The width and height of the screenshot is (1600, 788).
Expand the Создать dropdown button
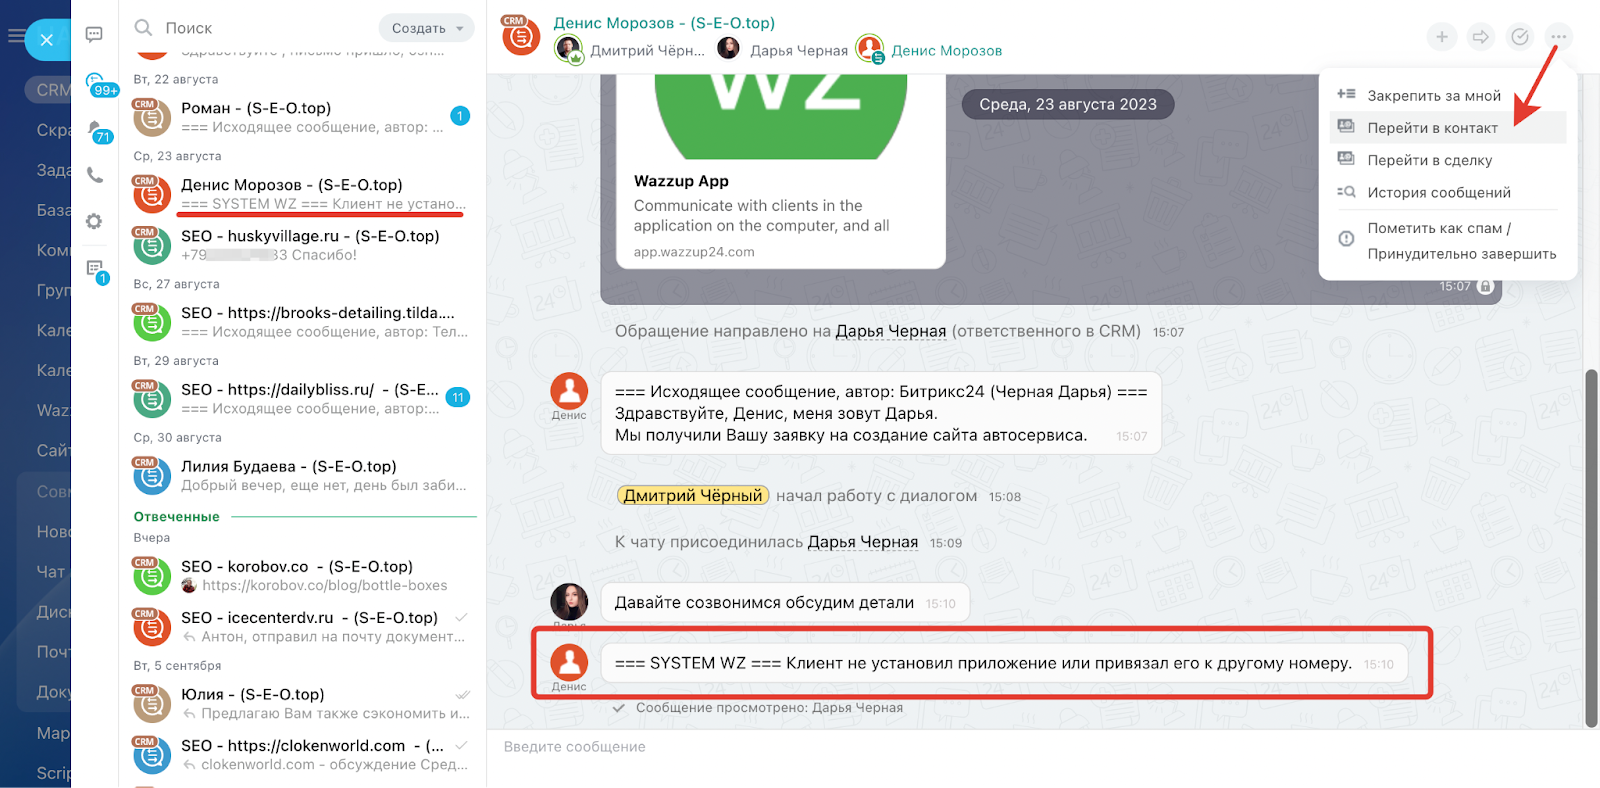click(x=427, y=28)
